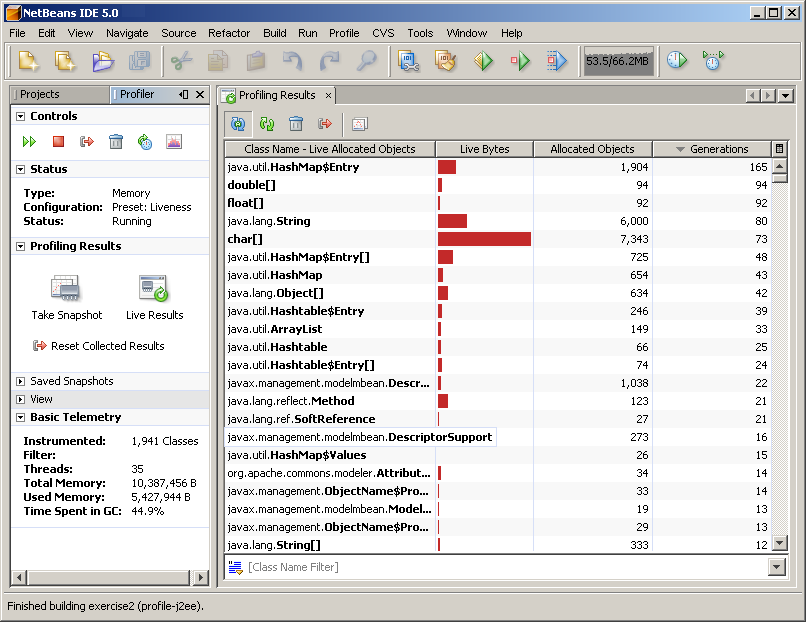Open a project with the folder icon
The image size is (806, 622).
click(x=103, y=61)
